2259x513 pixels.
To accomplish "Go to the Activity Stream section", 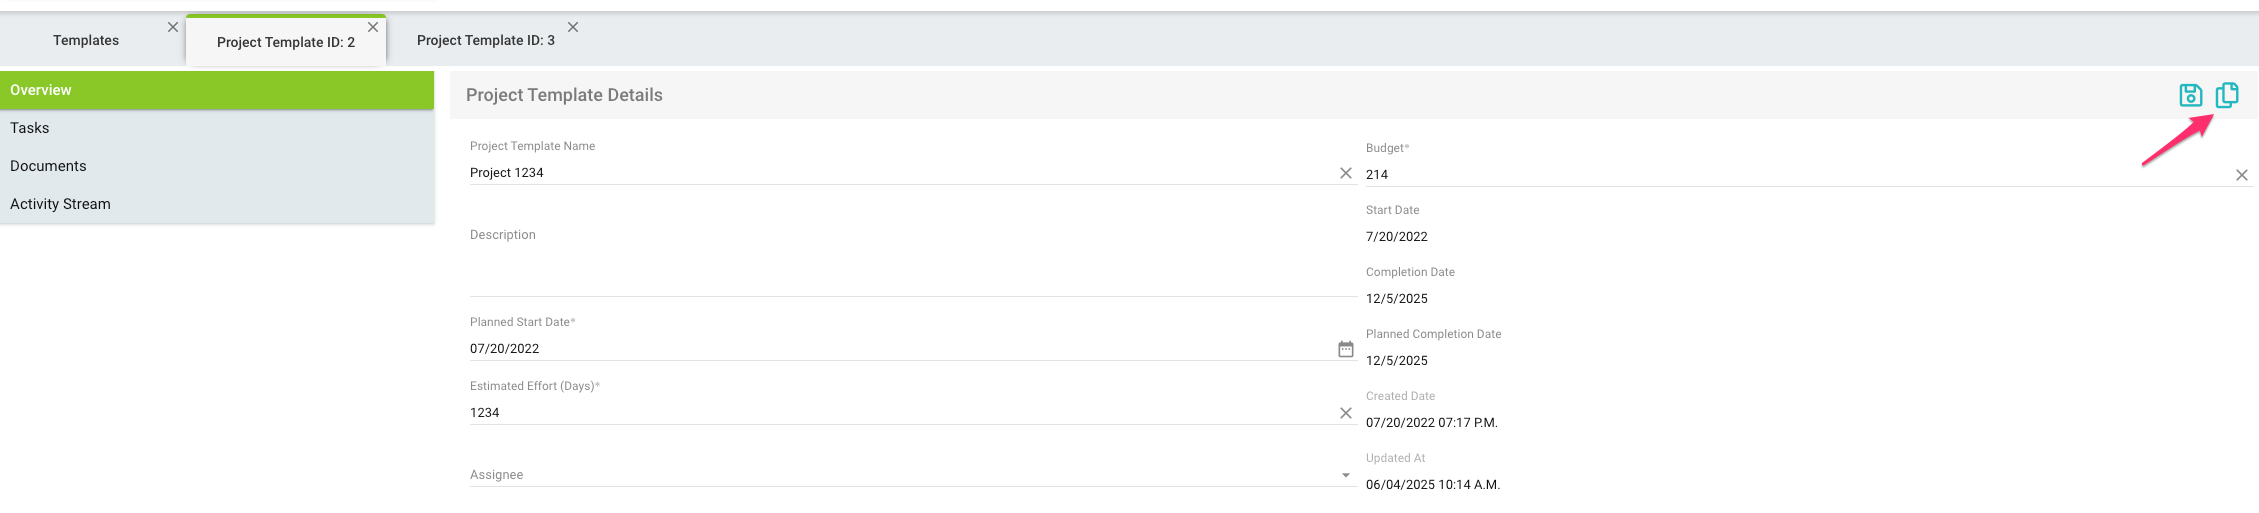I will [60, 204].
